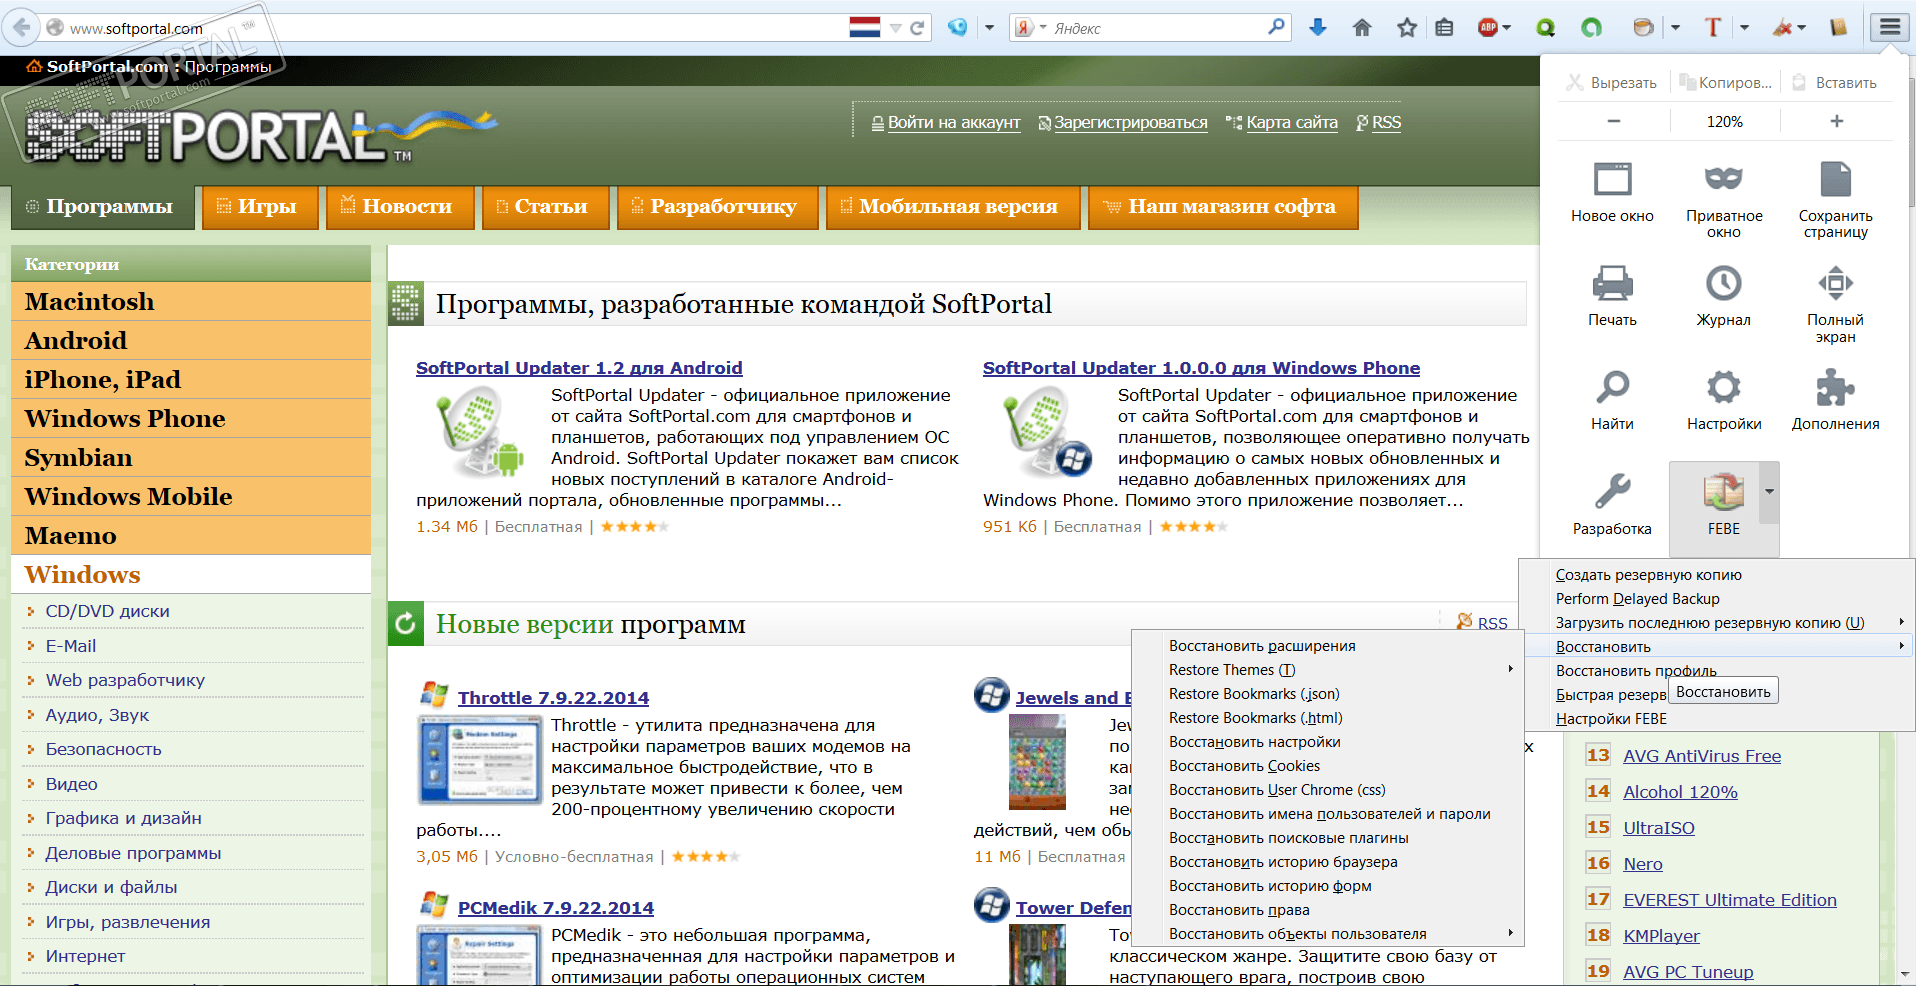Click the red T toolbar icon
The height and width of the screenshot is (986, 1916).
(1713, 28)
